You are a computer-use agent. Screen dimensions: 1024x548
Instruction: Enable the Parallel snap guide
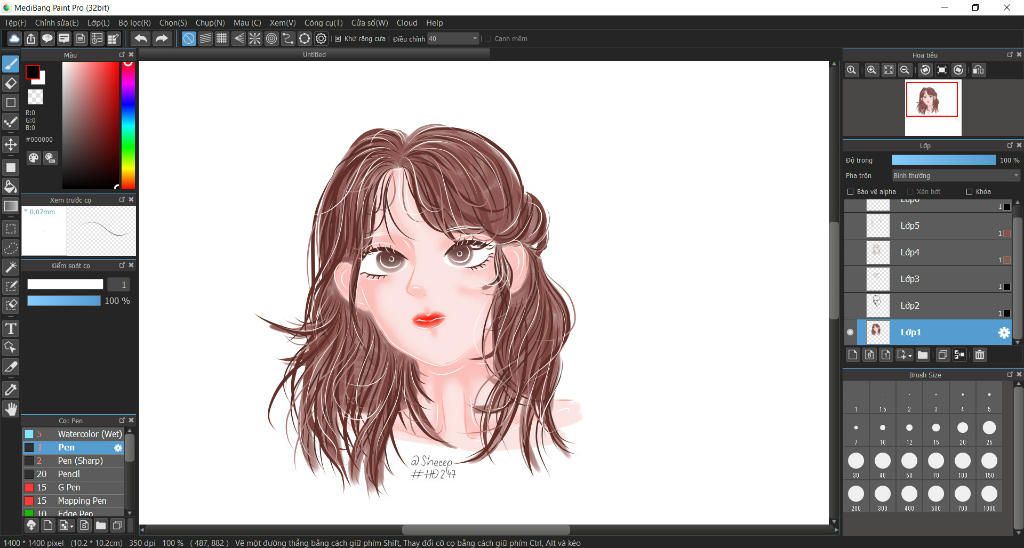tap(205, 39)
